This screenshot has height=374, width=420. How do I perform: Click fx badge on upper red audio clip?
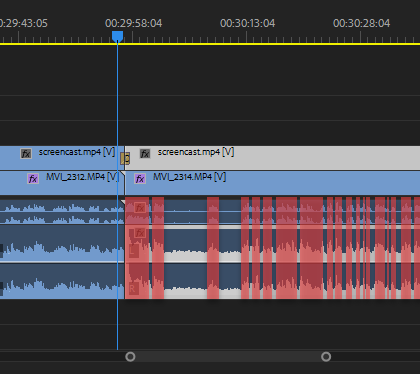pyautogui.click(x=140, y=208)
